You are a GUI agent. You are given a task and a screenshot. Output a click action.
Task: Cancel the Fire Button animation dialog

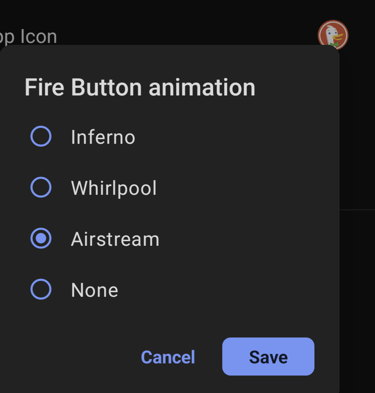coord(168,357)
